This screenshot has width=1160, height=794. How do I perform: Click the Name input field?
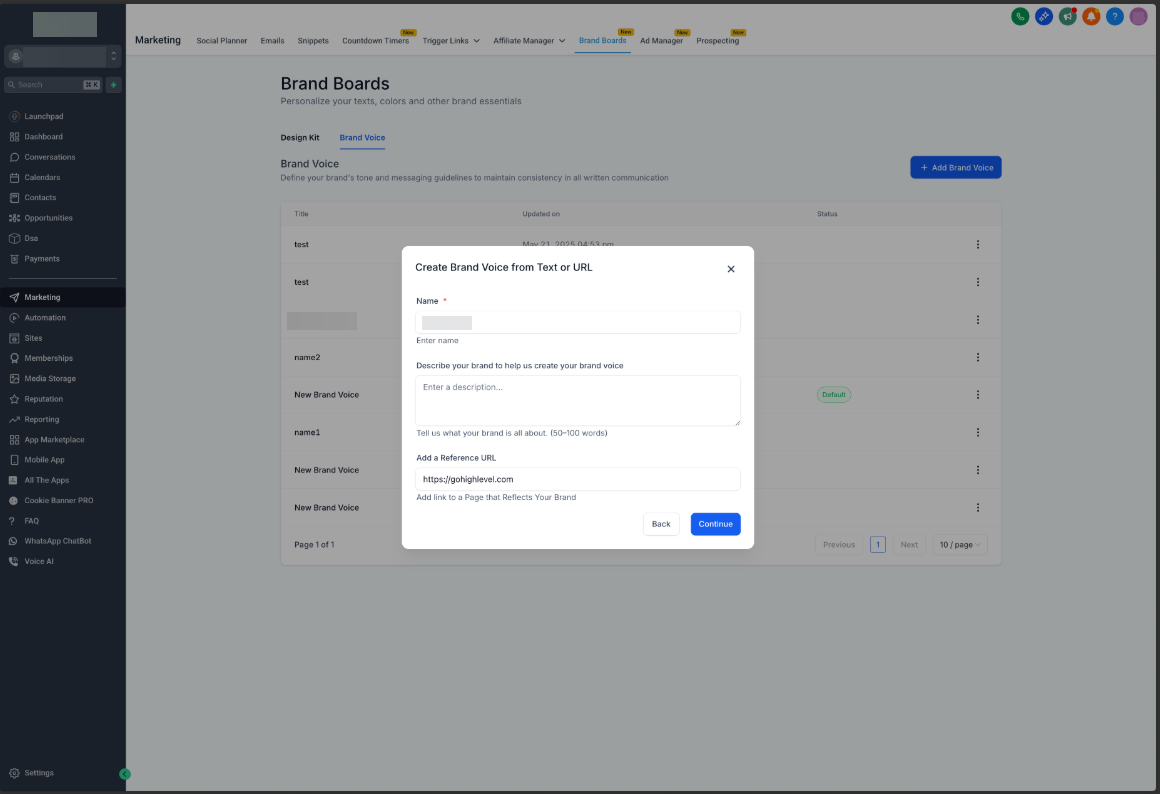pyautogui.click(x=578, y=323)
